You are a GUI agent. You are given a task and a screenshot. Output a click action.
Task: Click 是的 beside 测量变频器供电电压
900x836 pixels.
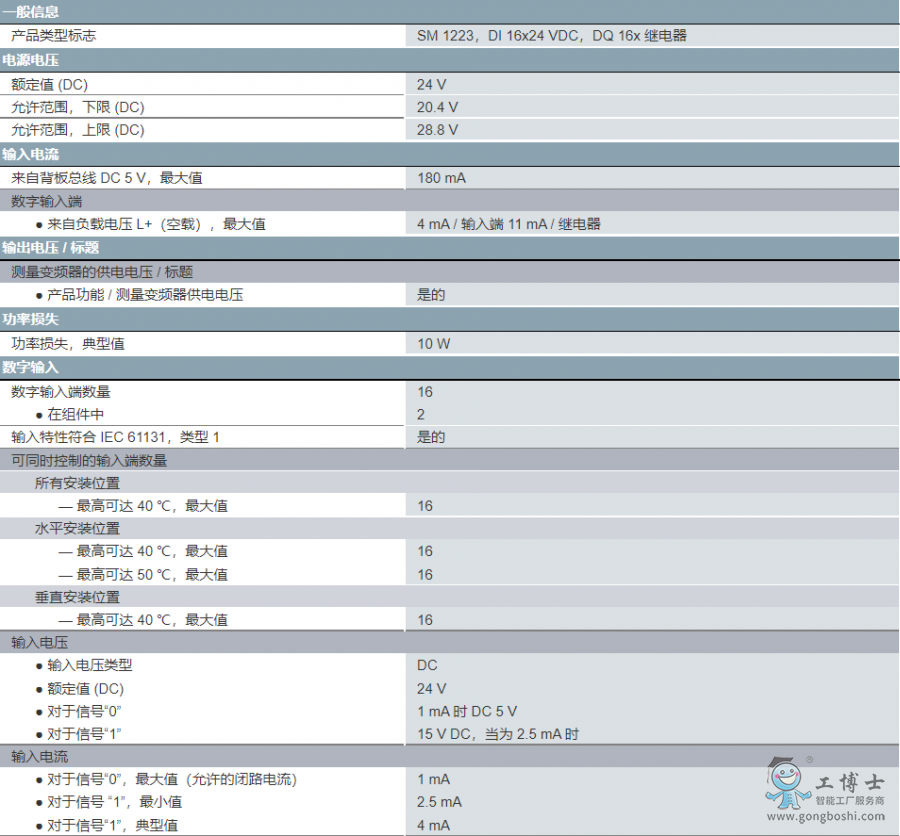431,295
